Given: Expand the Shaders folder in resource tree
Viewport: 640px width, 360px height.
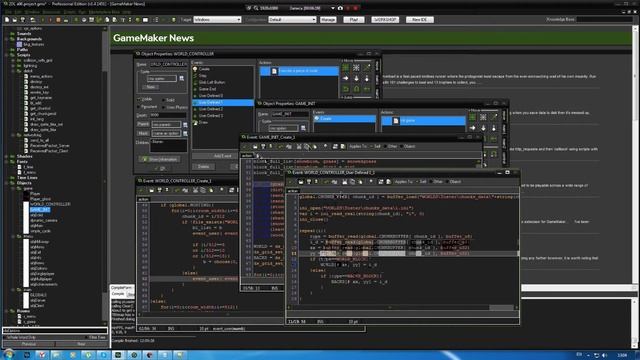Looking at the screenshot, I should click(7, 156).
